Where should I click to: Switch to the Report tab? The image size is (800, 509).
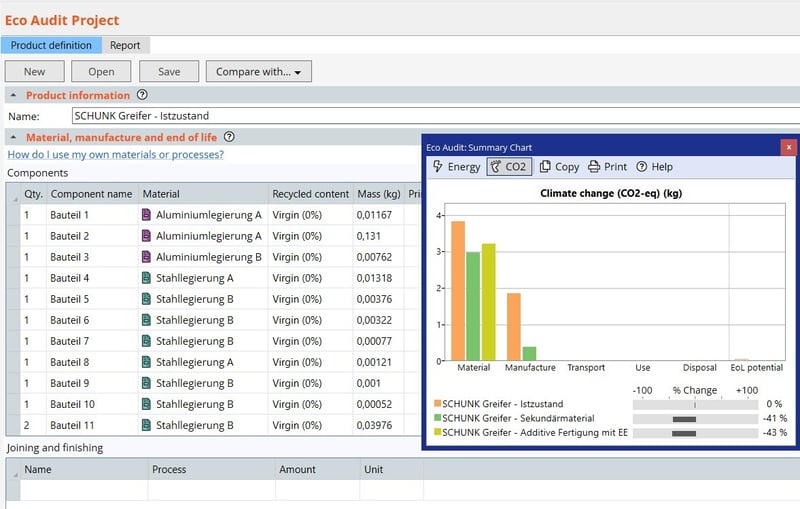coord(125,45)
